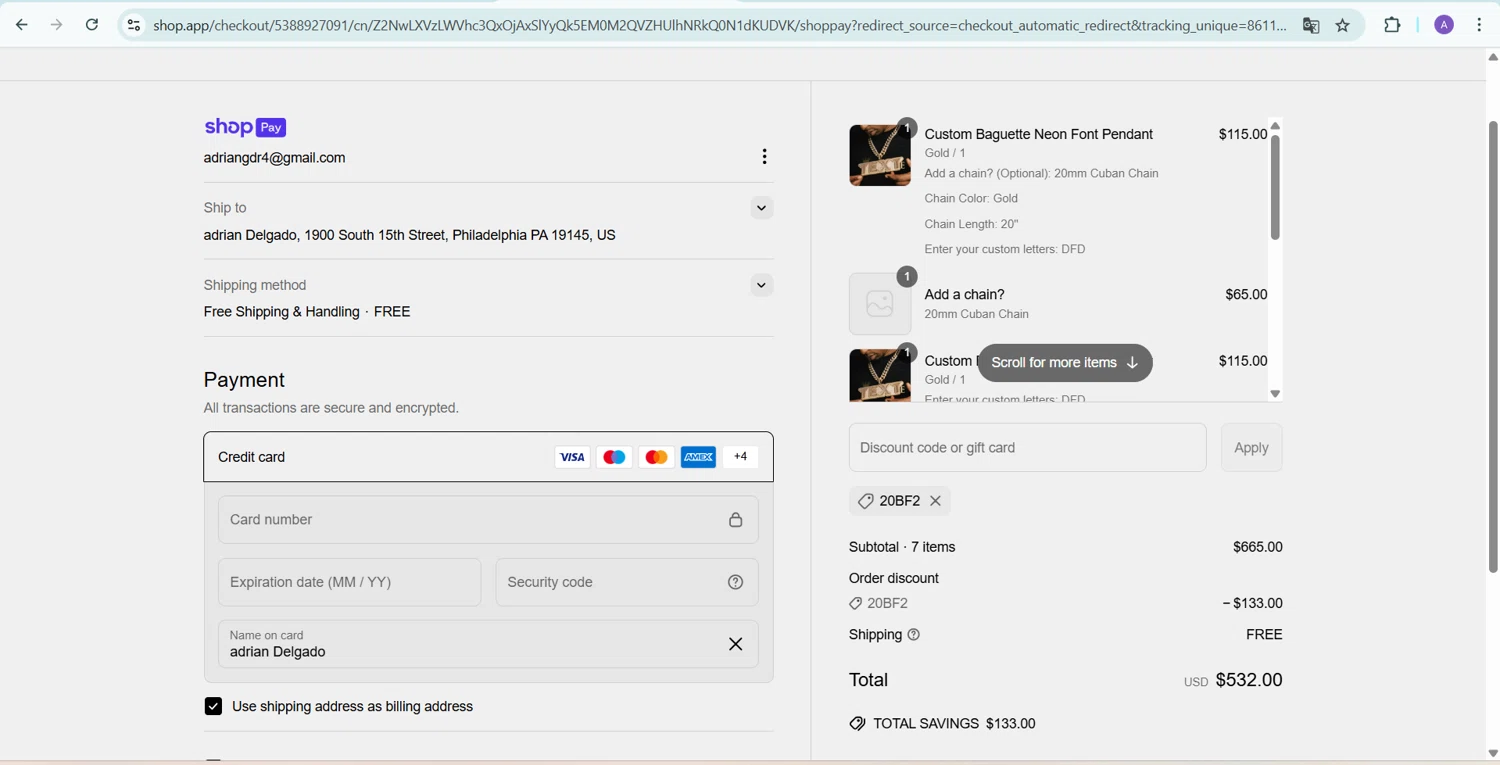This screenshot has height=765, width=1500.
Task: Click the -$133.00 discount amount
Action: 1252,603
